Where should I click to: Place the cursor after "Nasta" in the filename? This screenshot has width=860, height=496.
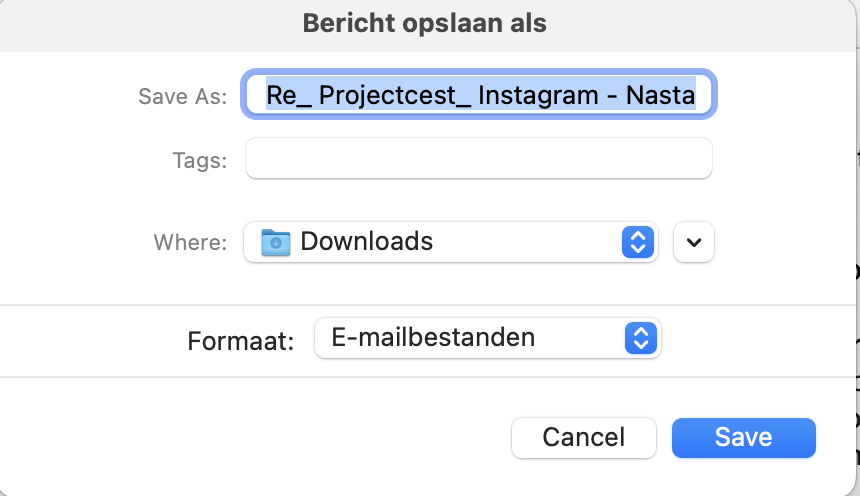click(696, 96)
